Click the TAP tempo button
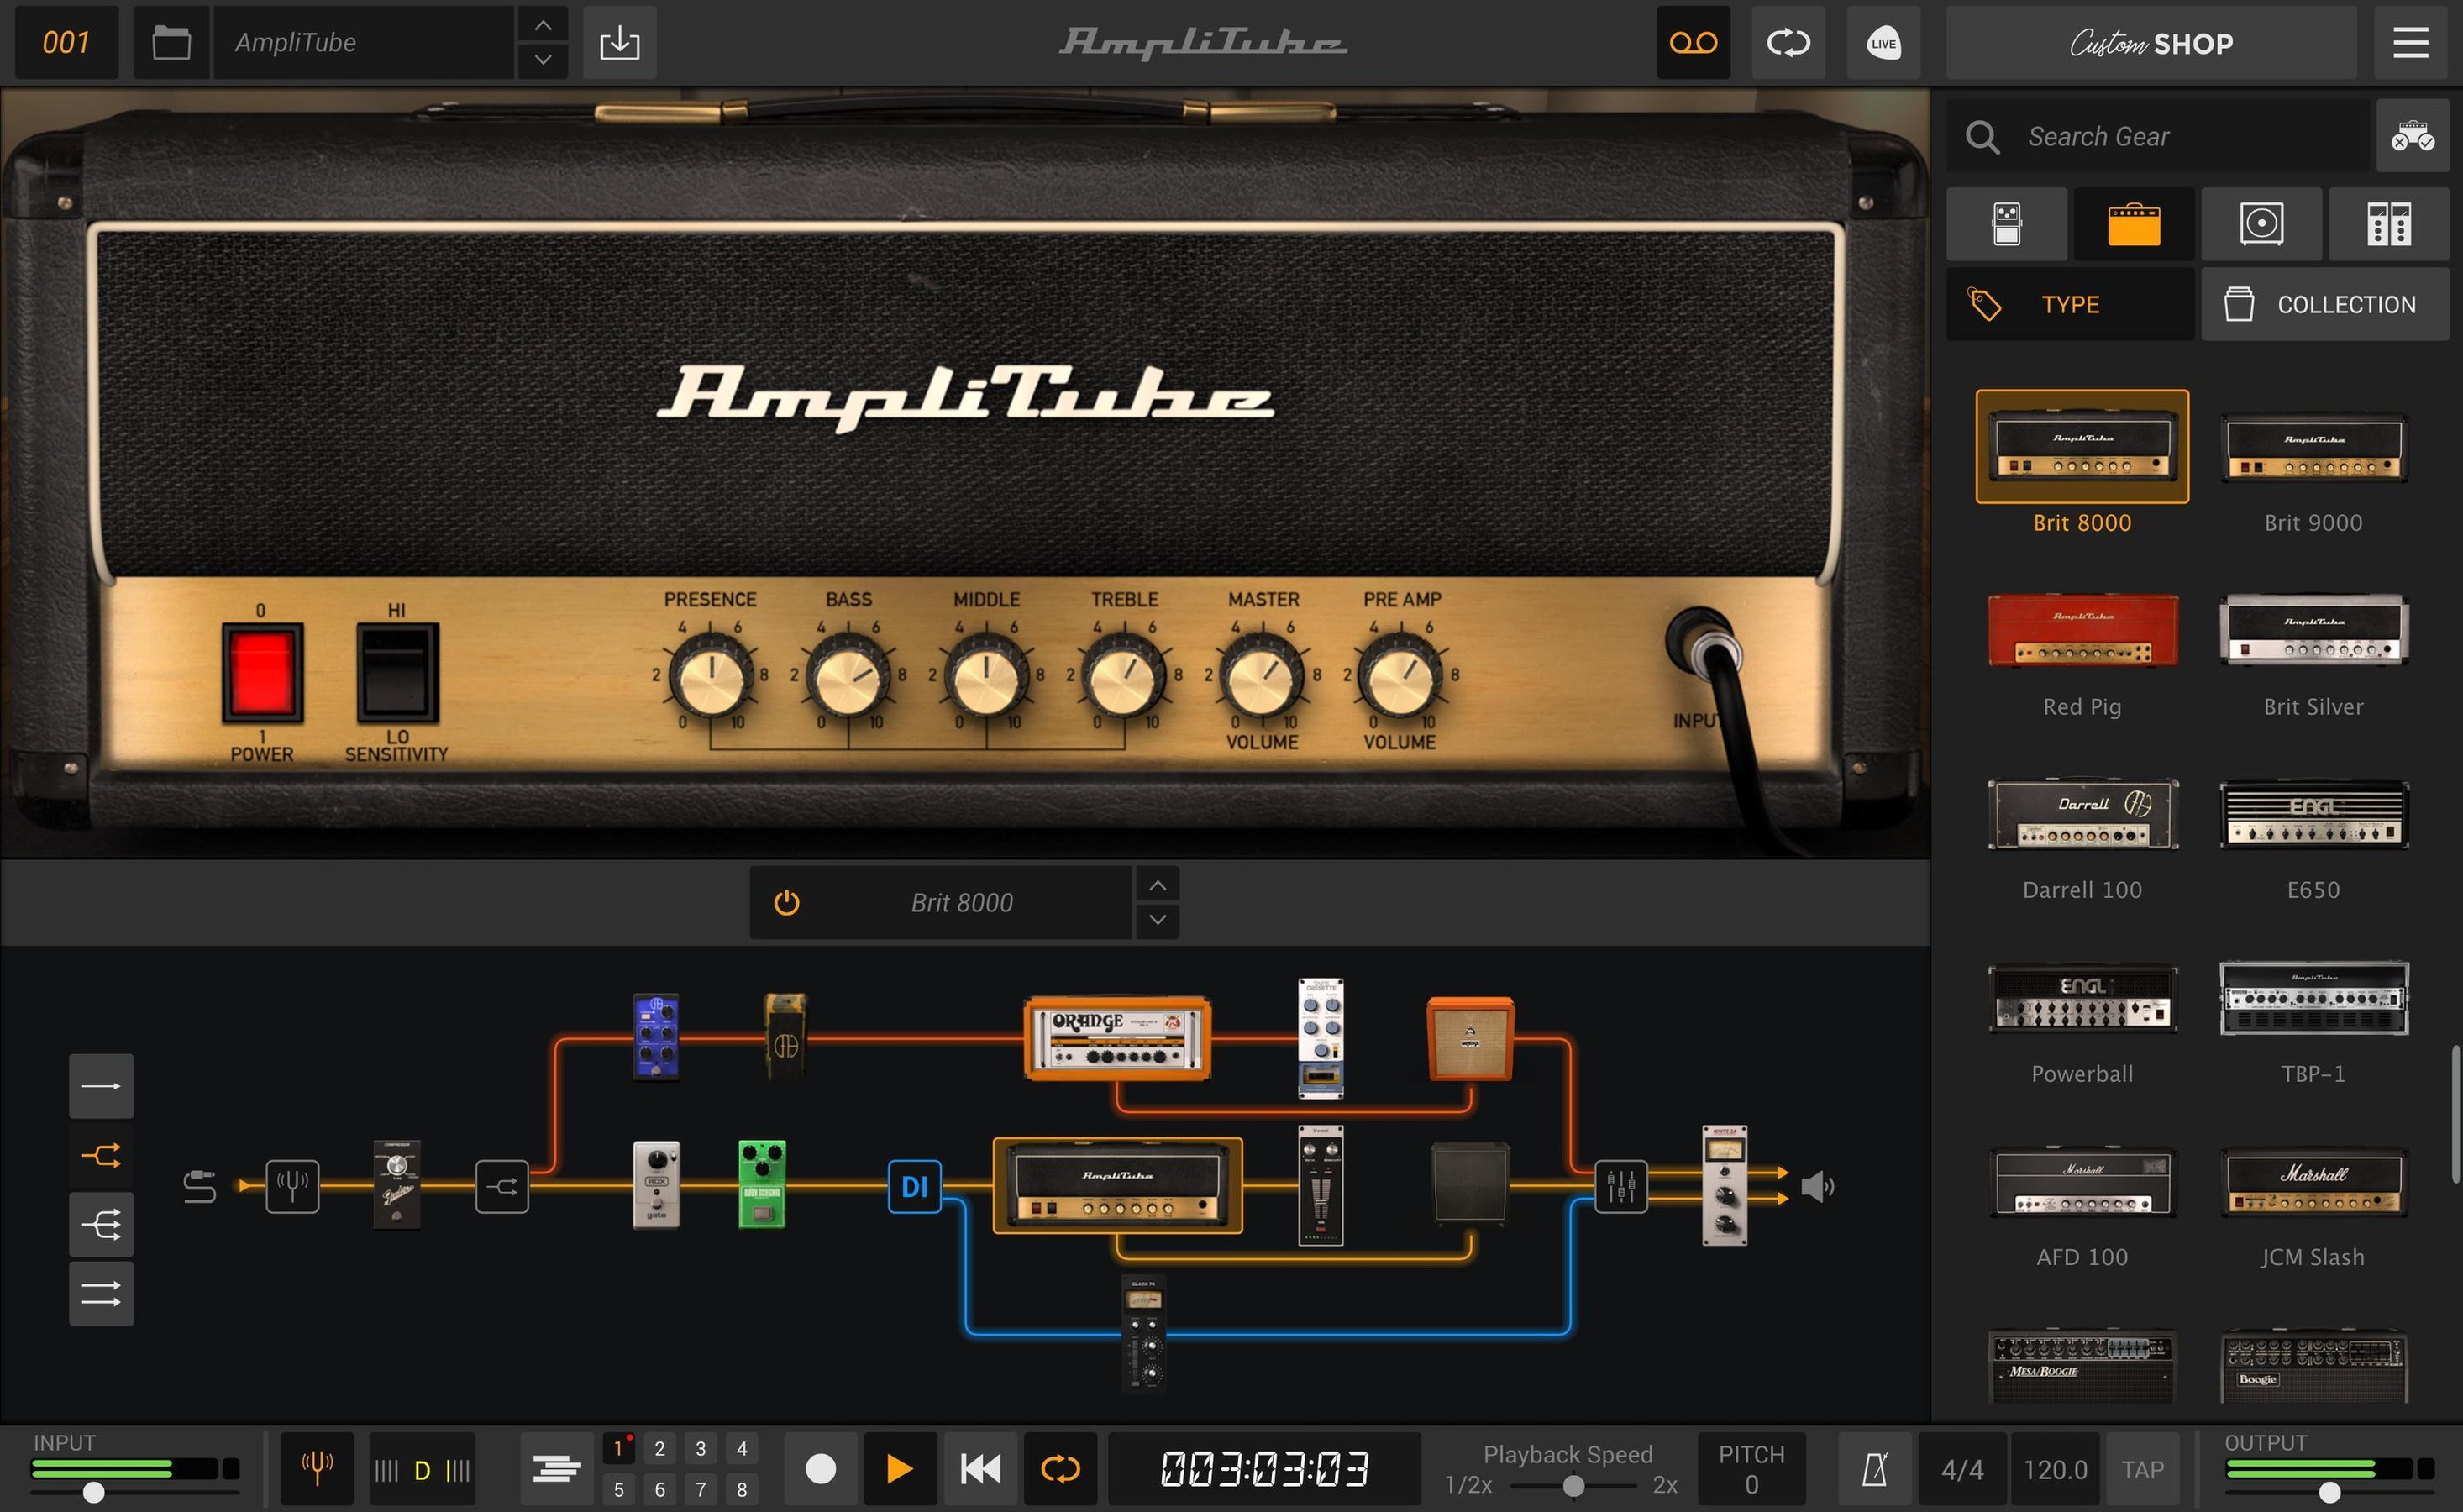Screen dimensions: 2463x1512 [x=2142, y=1468]
